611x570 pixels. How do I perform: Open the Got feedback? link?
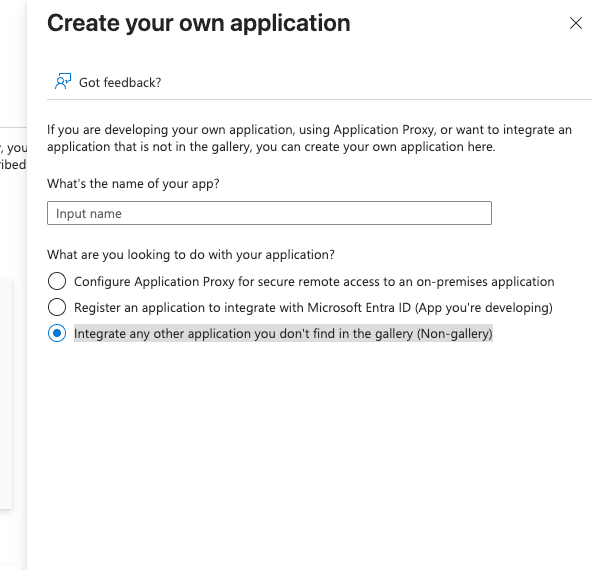tap(120, 82)
